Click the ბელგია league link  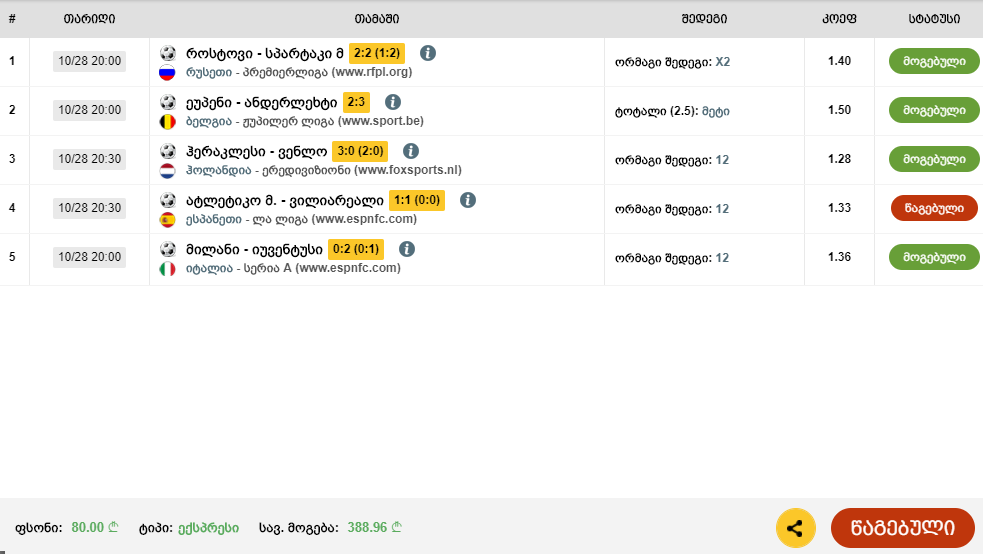pos(209,121)
